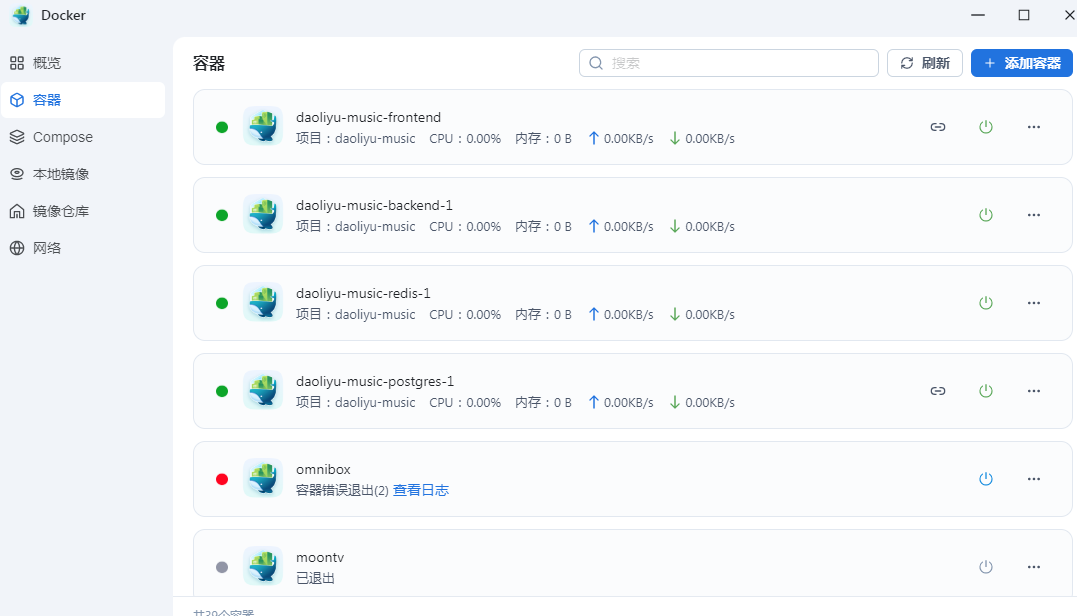The width and height of the screenshot is (1077, 616).
Task: Open more options for omnibox
Action: point(1034,479)
